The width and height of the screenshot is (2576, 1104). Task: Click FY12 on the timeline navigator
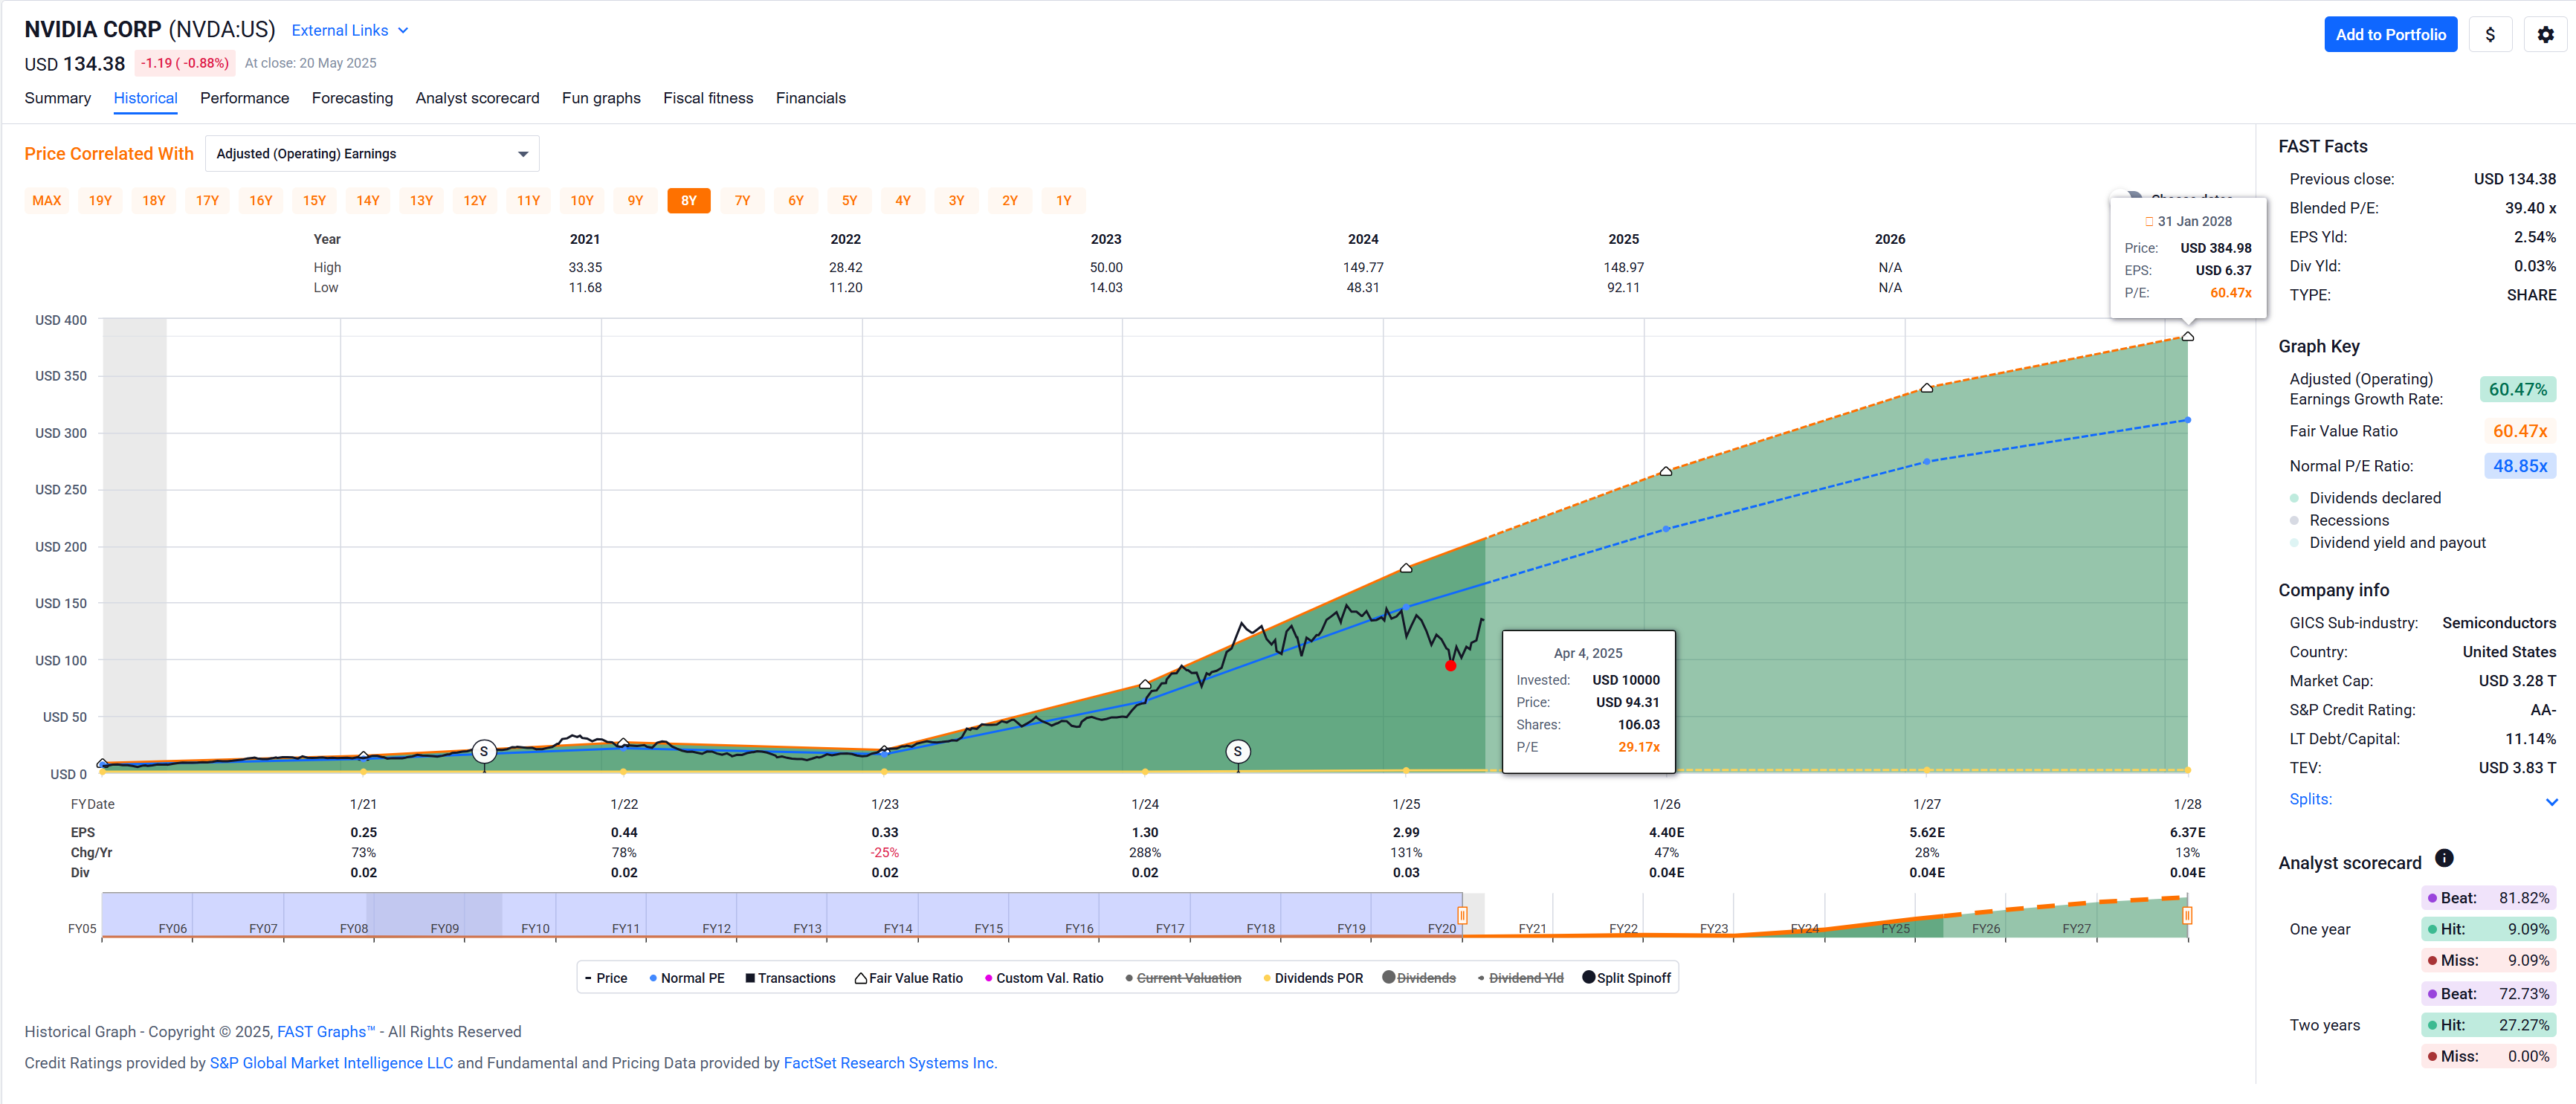[x=716, y=928]
